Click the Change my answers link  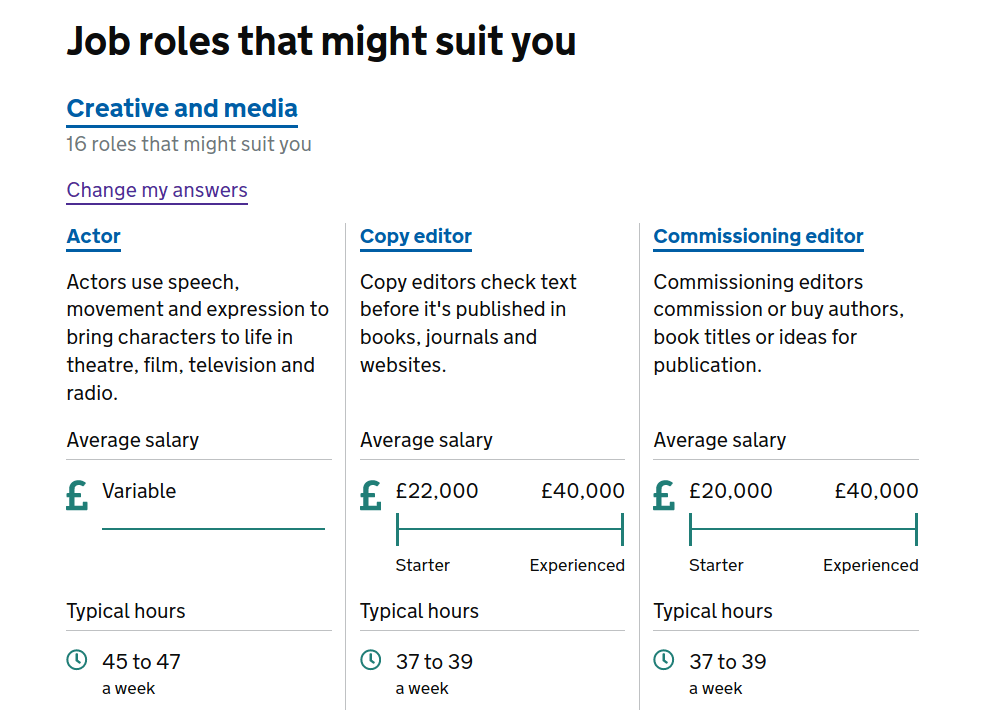pyautogui.click(x=157, y=190)
